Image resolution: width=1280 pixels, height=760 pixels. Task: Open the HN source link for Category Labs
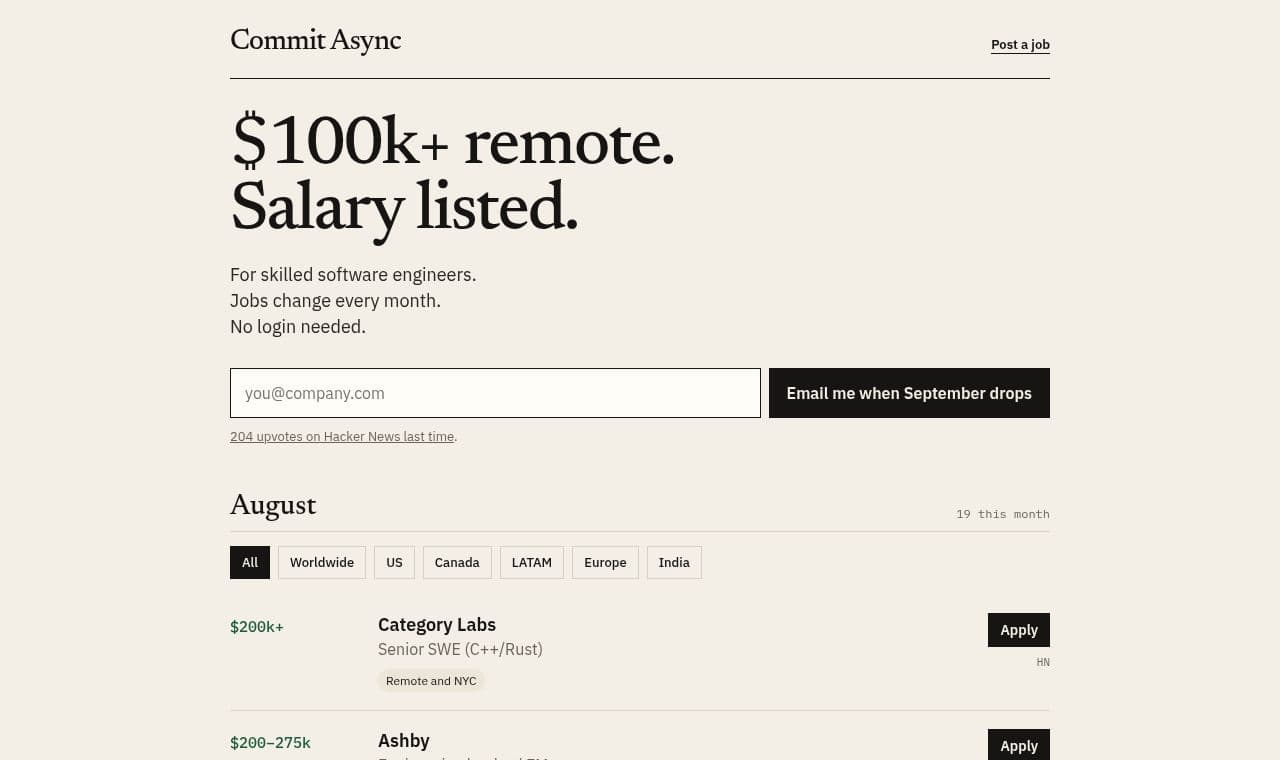(1043, 662)
